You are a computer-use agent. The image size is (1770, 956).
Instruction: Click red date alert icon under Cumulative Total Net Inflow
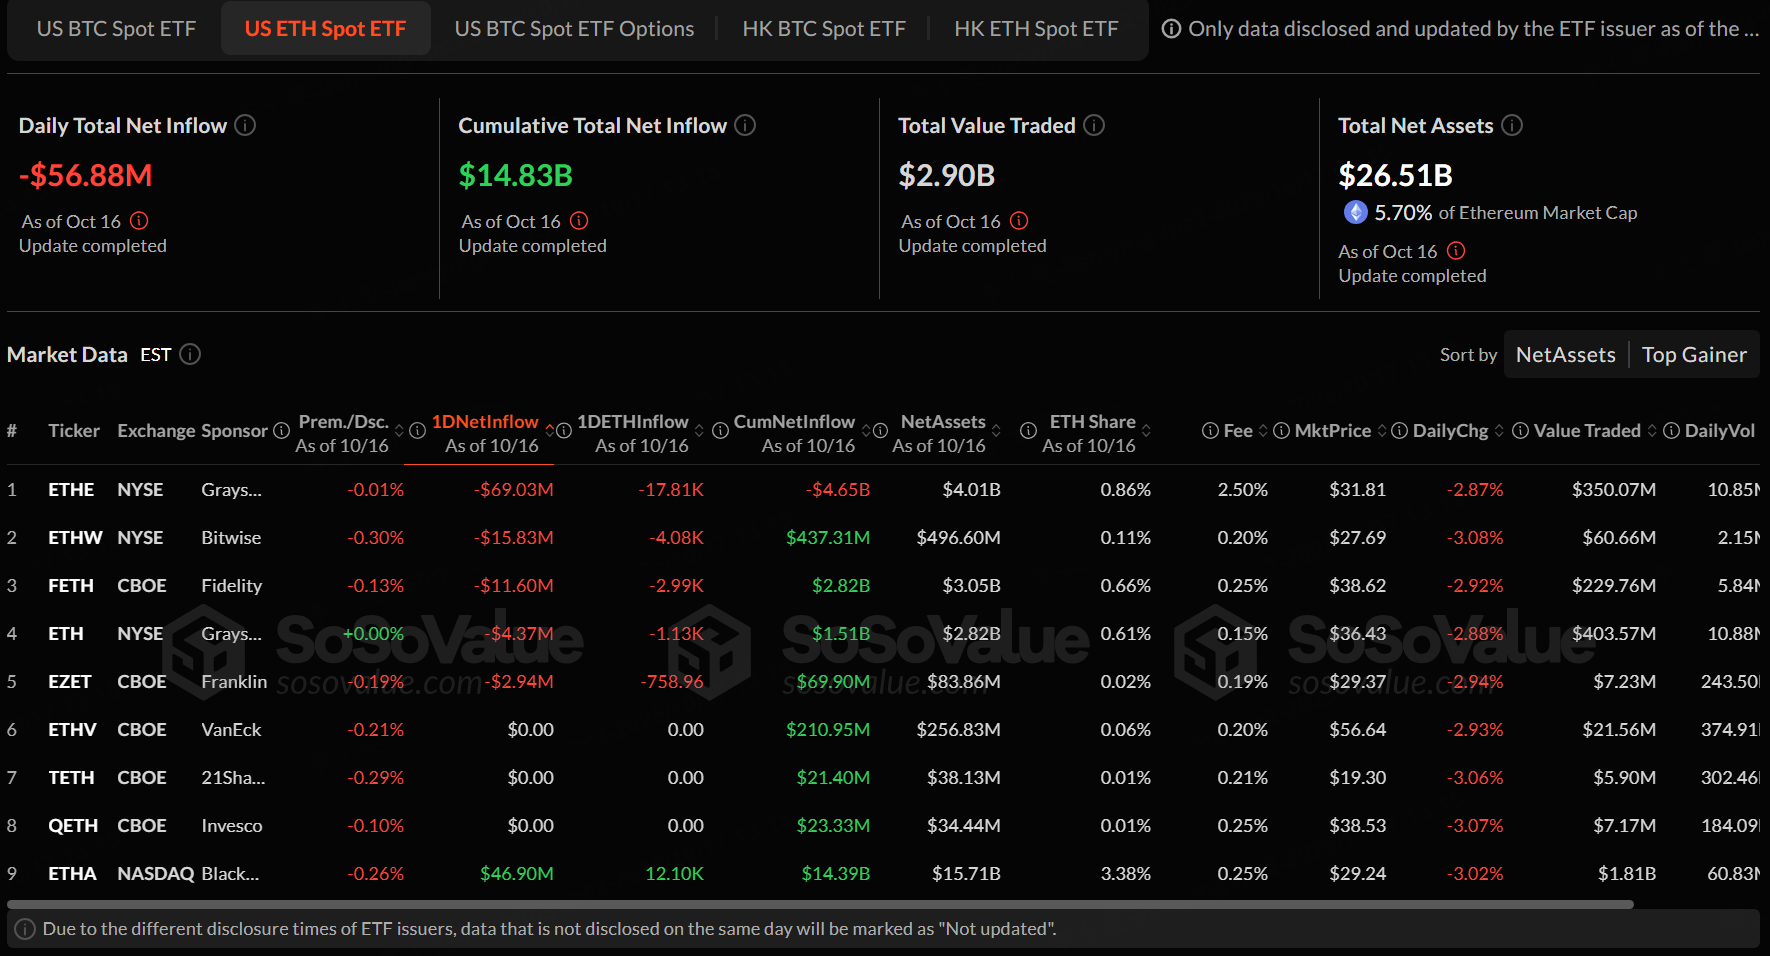pyautogui.click(x=579, y=221)
